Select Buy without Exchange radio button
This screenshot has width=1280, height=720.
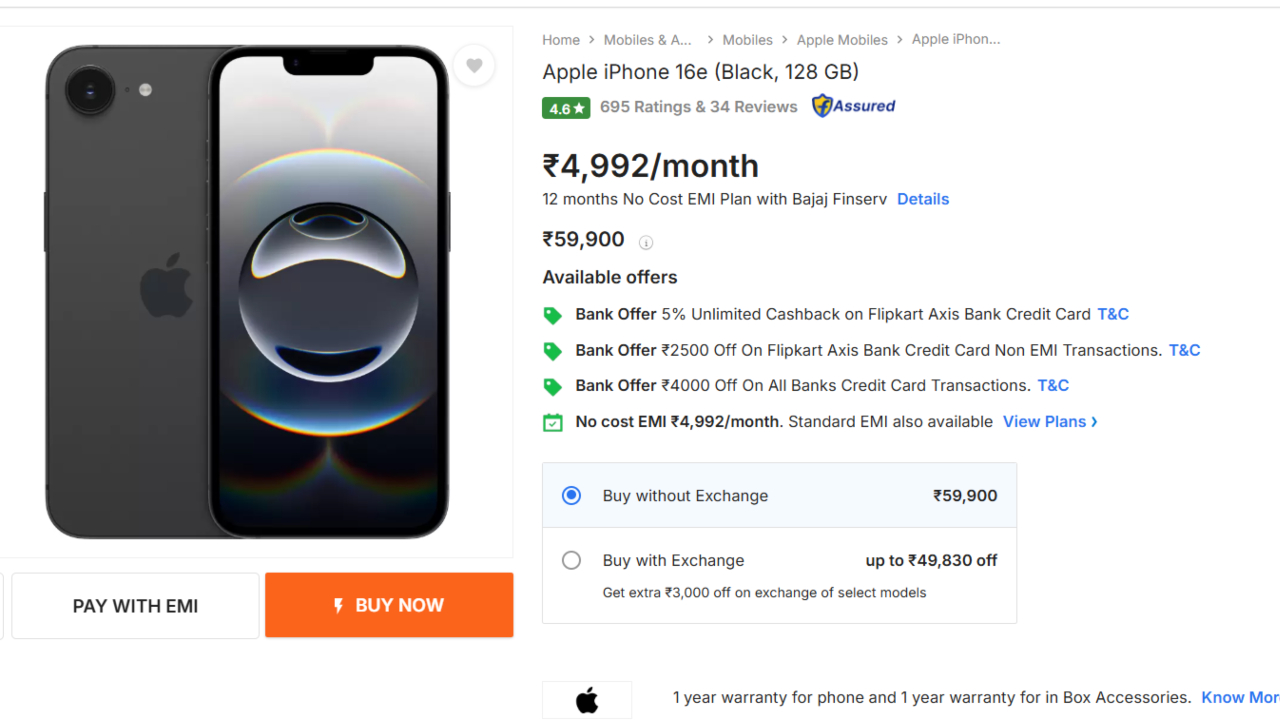(571, 496)
